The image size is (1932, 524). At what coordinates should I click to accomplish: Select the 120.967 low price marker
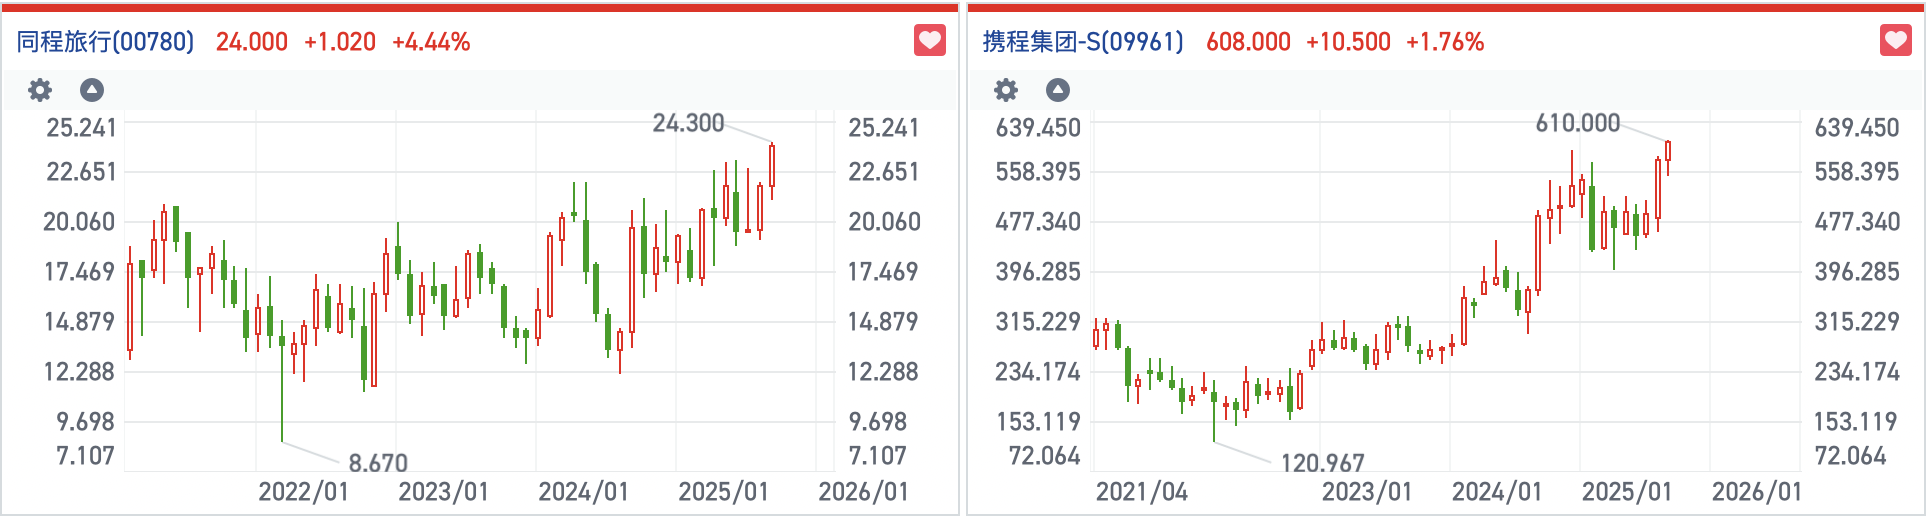1322,463
